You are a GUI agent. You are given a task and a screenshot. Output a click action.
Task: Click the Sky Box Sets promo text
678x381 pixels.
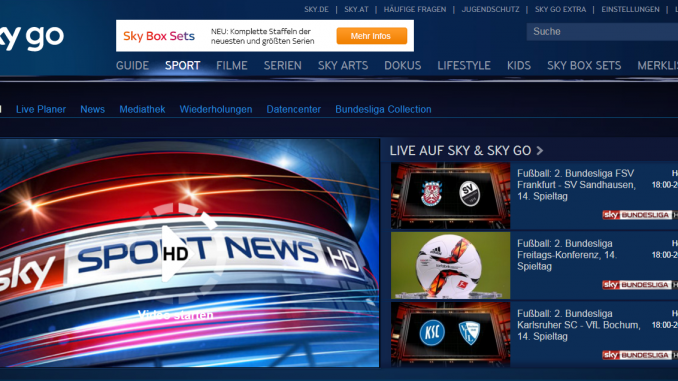pyautogui.click(x=262, y=36)
